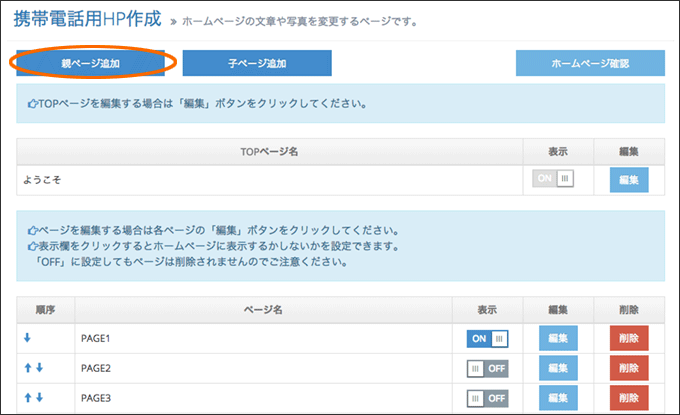Image resolution: width=680 pixels, height=415 pixels.
Task: Move PAGE1 down with the arrow icon
Action: point(27,338)
